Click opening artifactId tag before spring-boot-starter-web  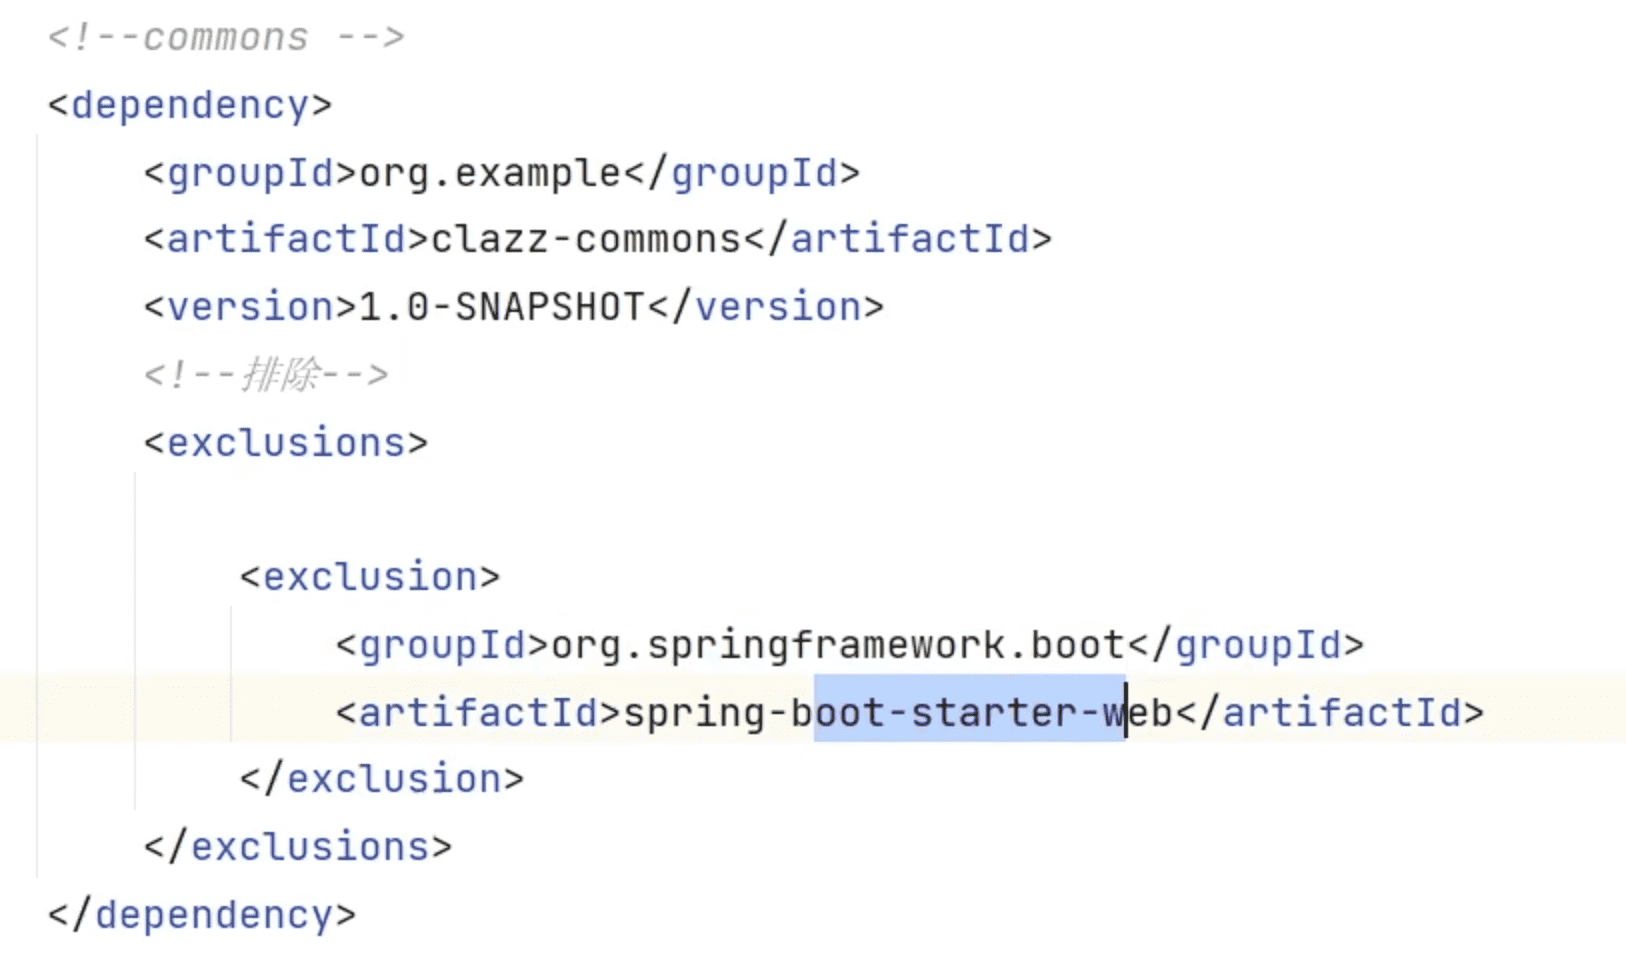pyautogui.click(x=478, y=713)
